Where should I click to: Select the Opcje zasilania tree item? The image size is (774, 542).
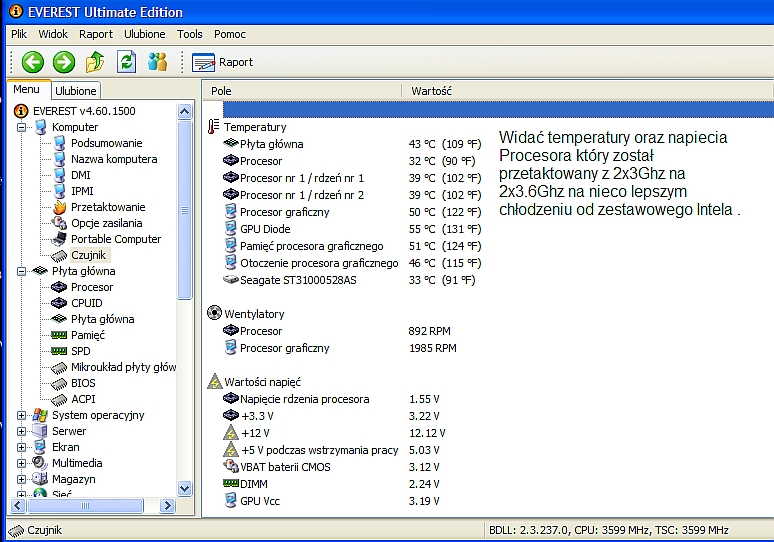coord(106,223)
